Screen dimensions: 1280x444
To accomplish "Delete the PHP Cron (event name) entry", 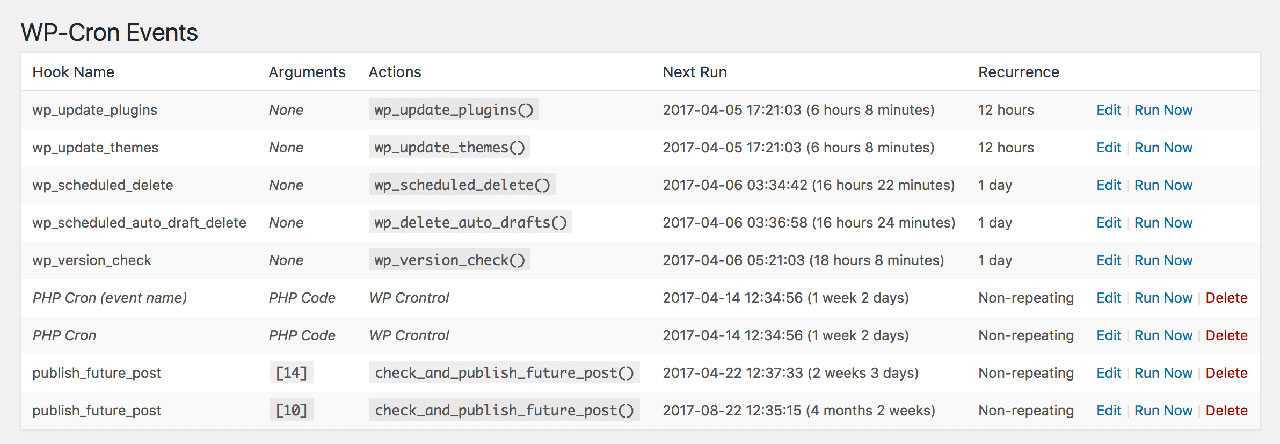I will point(1226,298).
